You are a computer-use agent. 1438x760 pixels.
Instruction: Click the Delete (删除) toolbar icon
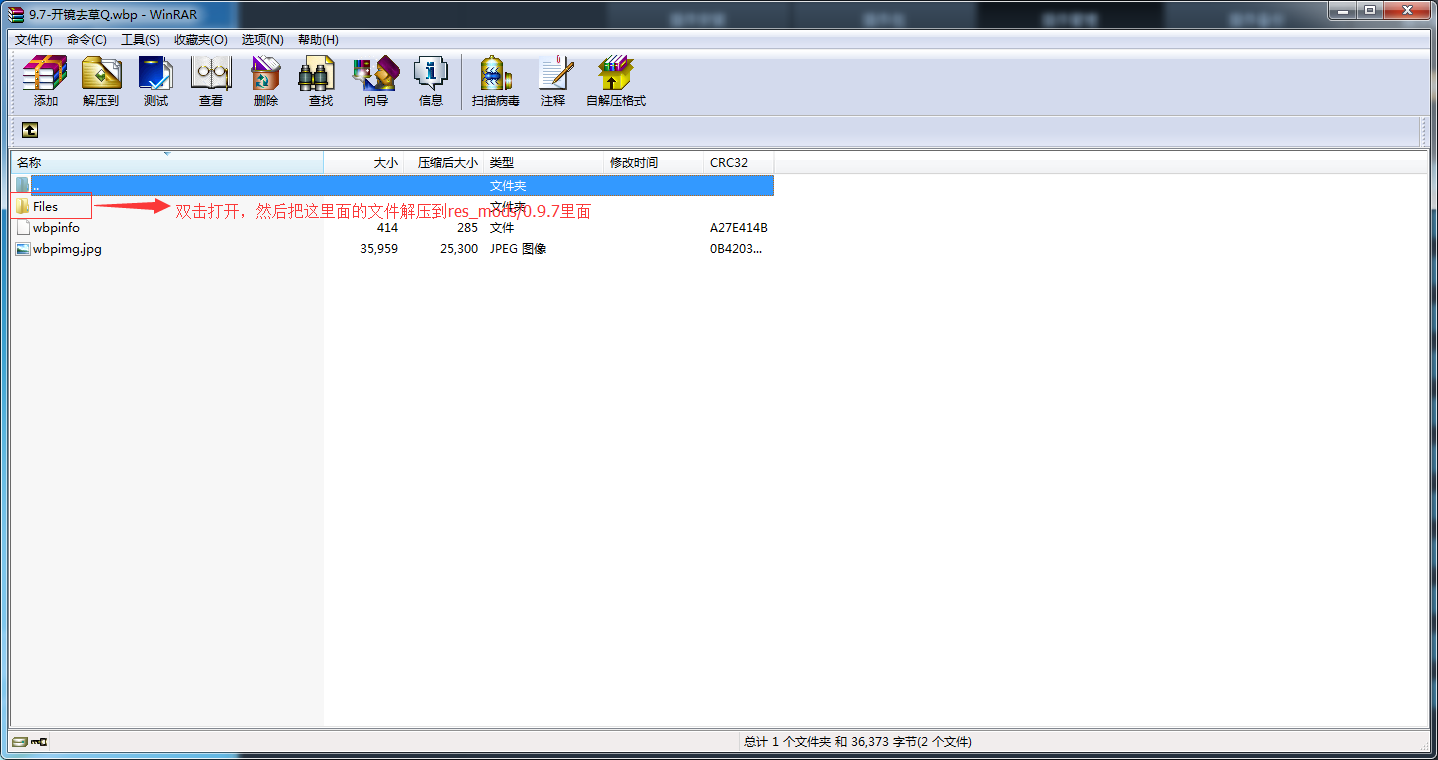tap(266, 81)
